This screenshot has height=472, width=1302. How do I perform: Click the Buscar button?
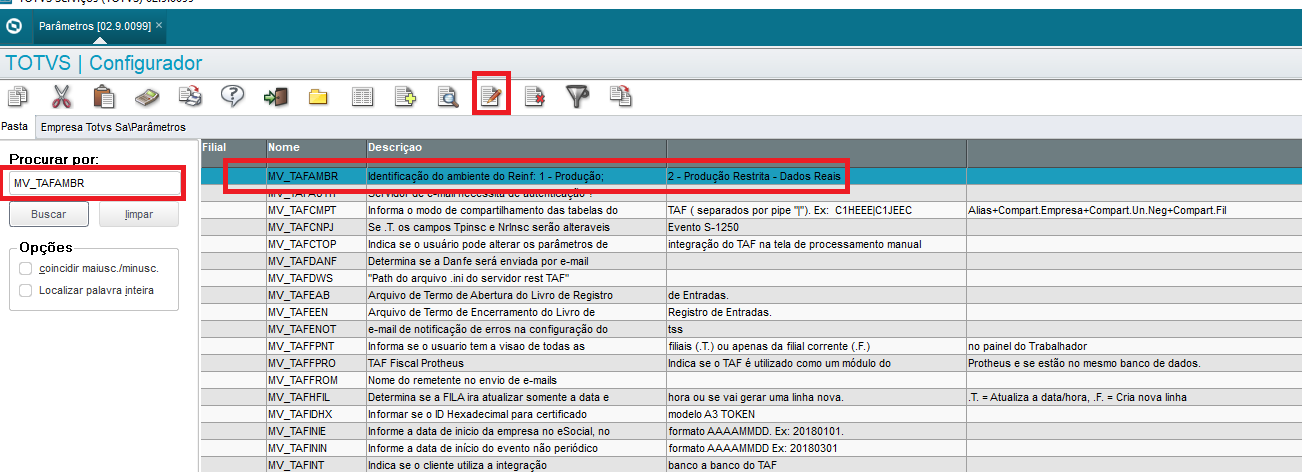tap(49, 214)
